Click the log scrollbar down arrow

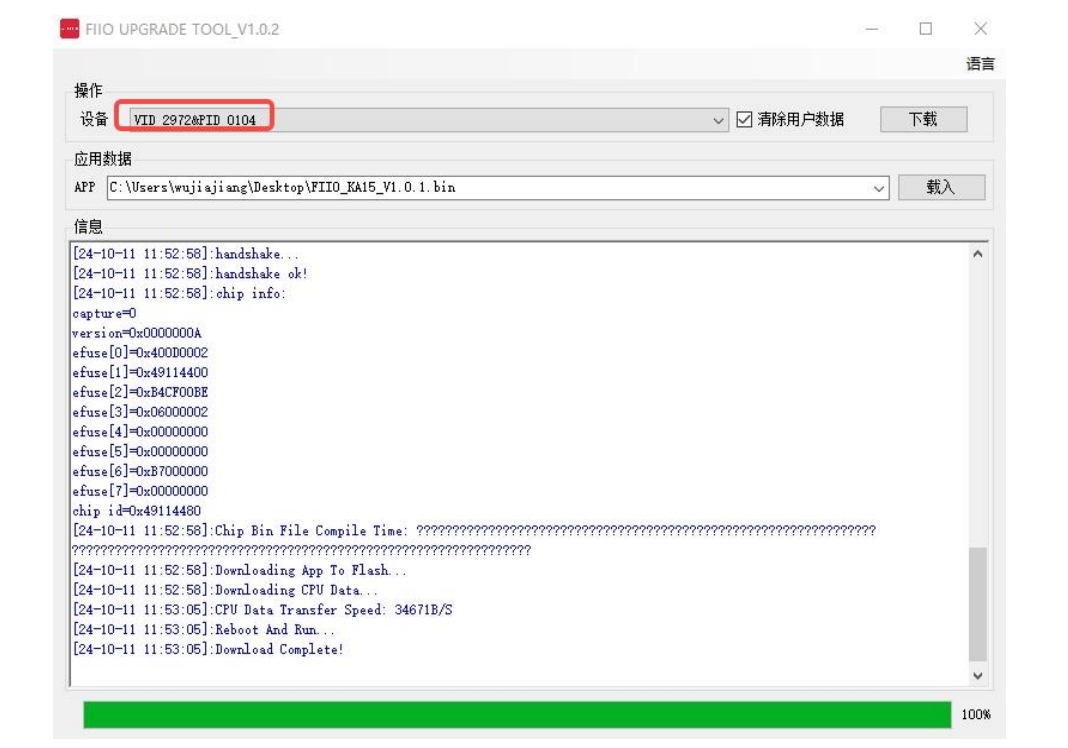(x=977, y=676)
